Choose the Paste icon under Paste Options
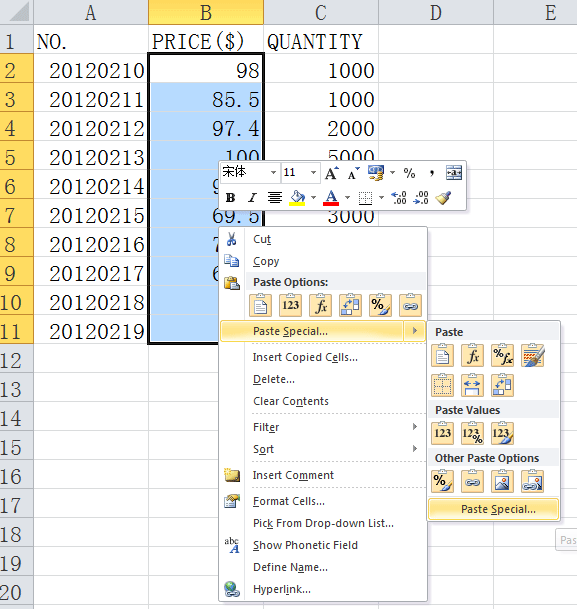The width and height of the screenshot is (577, 609). tap(261, 306)
